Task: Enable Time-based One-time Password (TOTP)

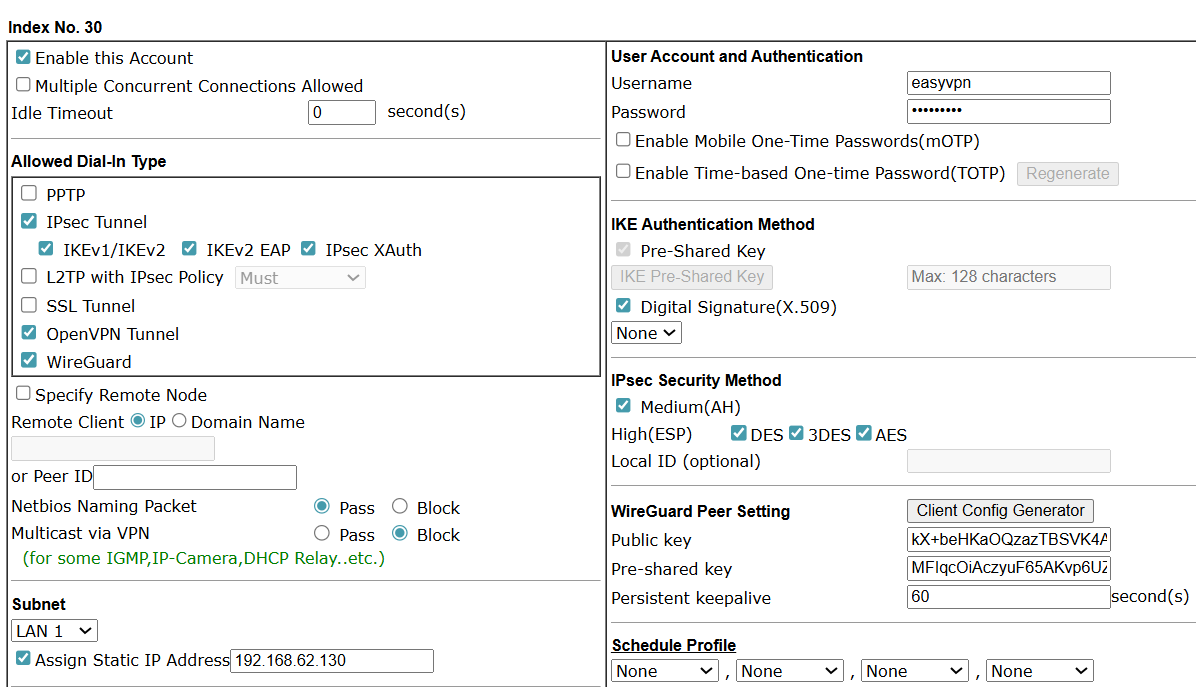Action: 623,171
